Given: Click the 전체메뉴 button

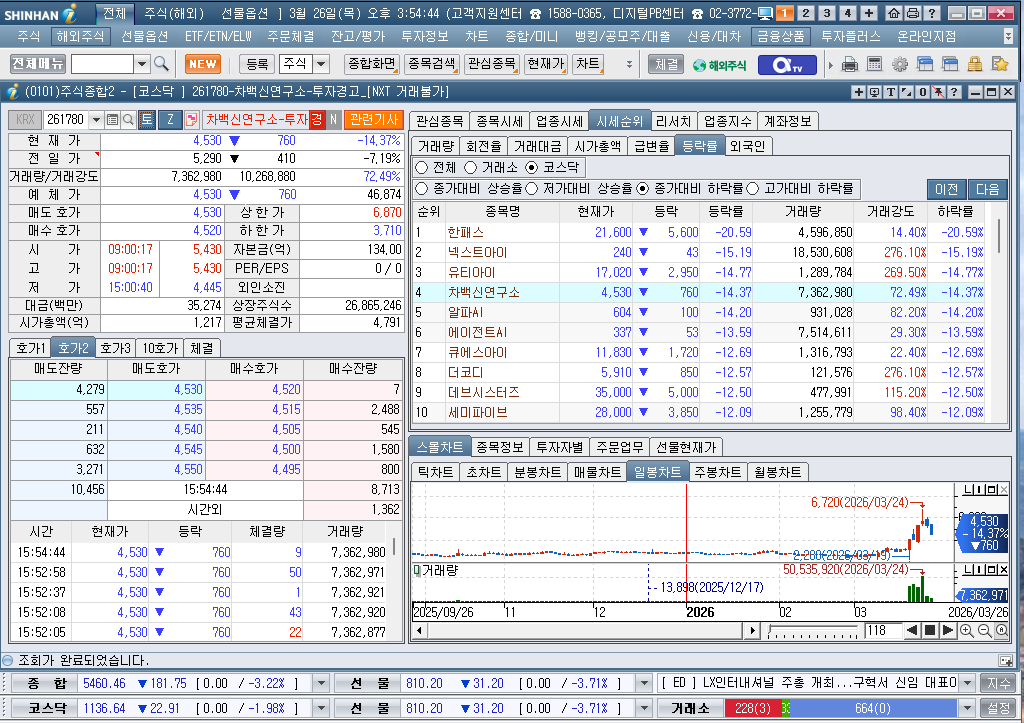Looking at the screenshot, I should [38, 64].
